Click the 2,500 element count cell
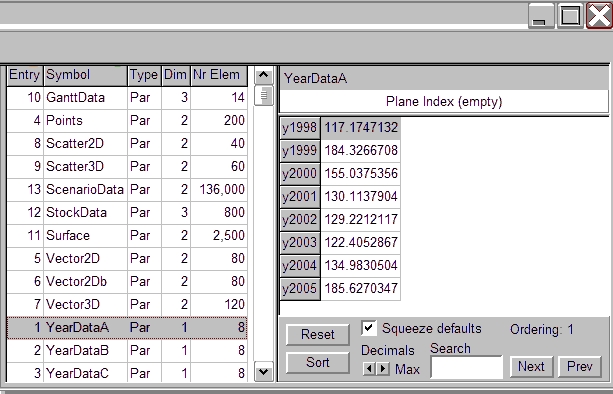 pos(219,236)
